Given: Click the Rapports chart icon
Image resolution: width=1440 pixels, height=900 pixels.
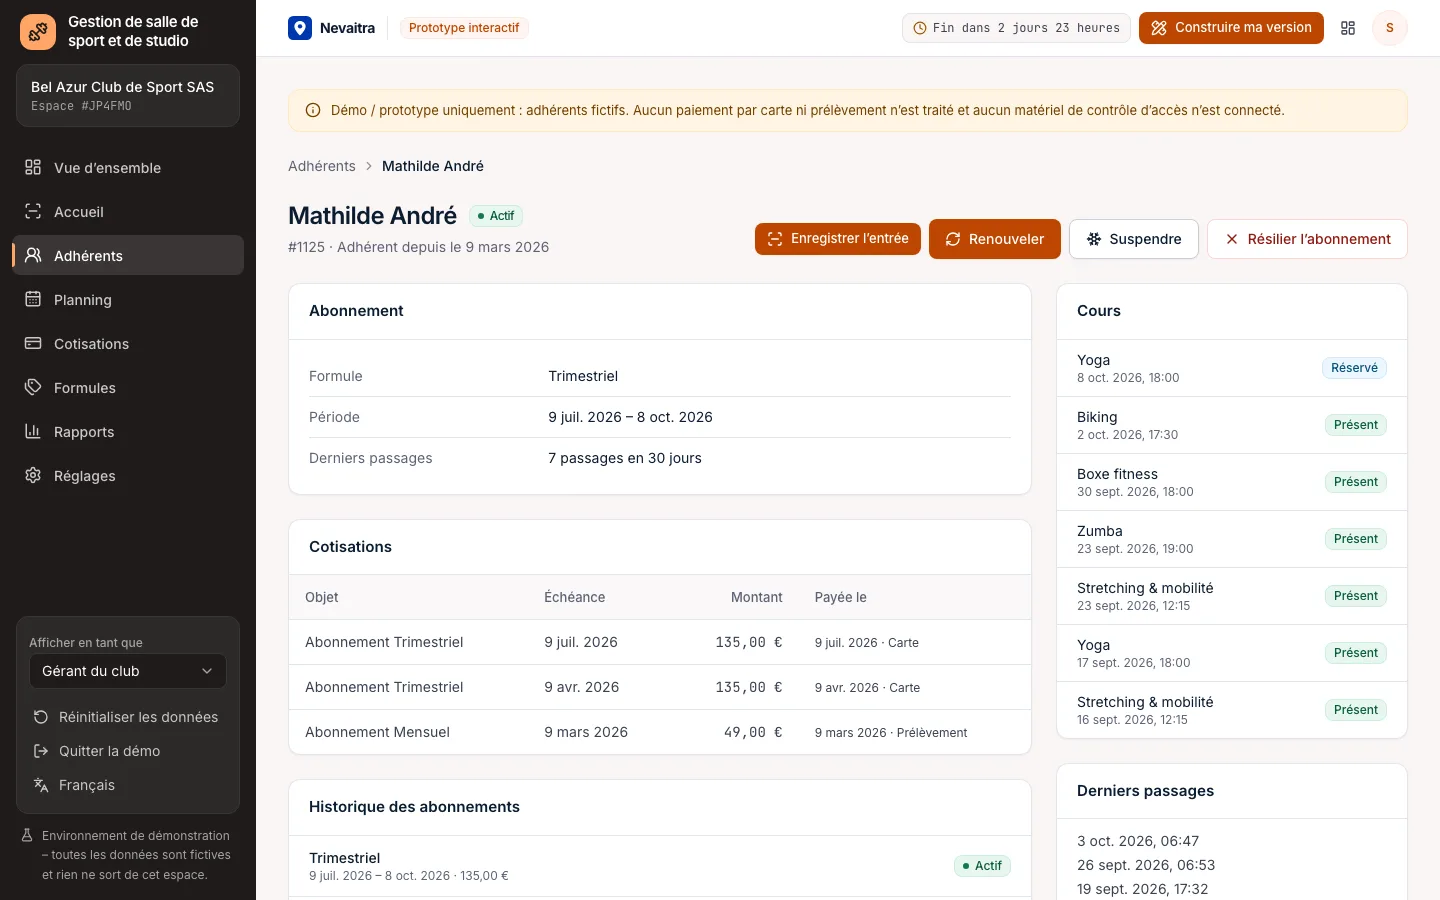Looking at the screenshot, I should pos(33,431).
